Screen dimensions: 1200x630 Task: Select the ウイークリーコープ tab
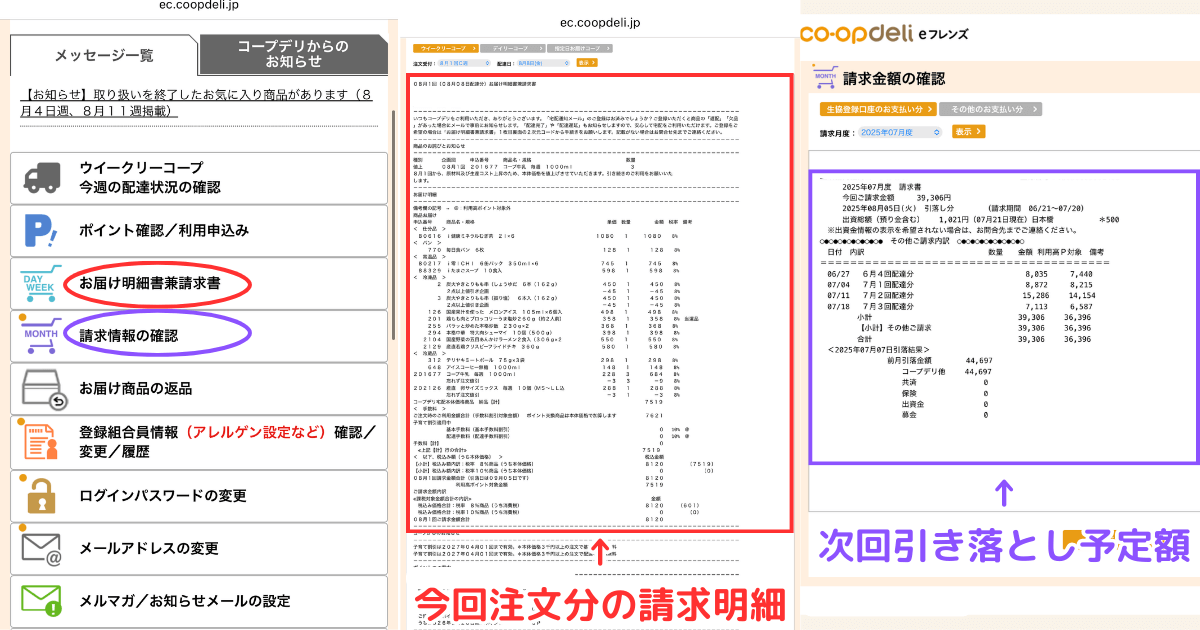click(x=445, y=47)
